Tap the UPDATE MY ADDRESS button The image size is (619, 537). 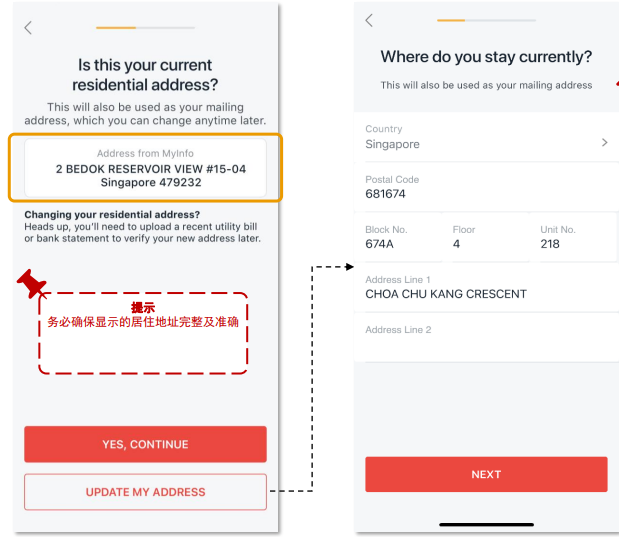pos(145,492)
